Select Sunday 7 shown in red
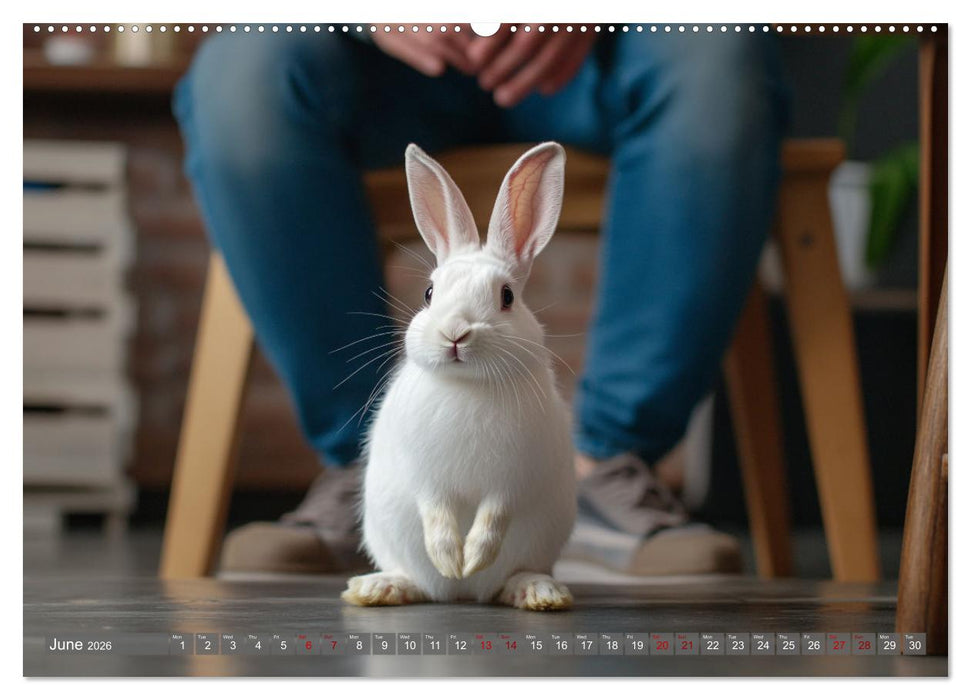The image size is (971, 700). [332, 648]
